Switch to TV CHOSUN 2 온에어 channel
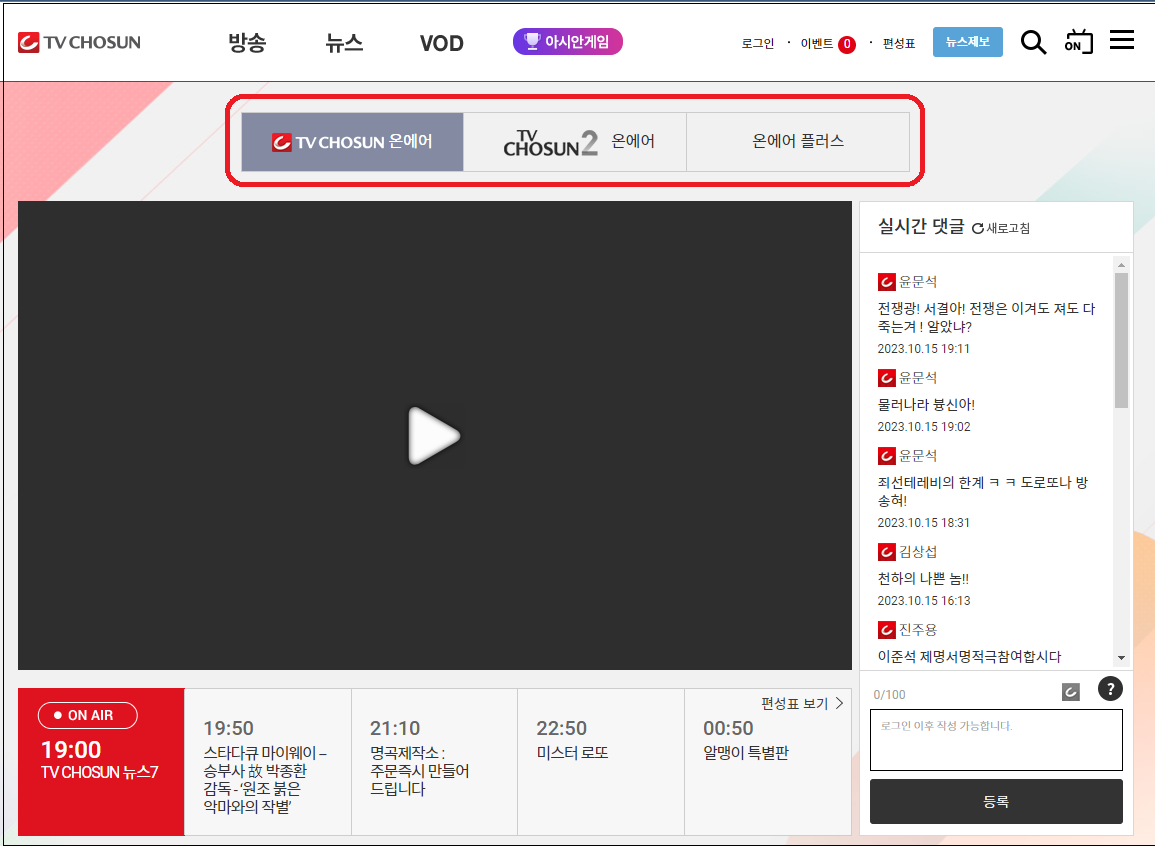1155x846 pixels. click(575, 142)
